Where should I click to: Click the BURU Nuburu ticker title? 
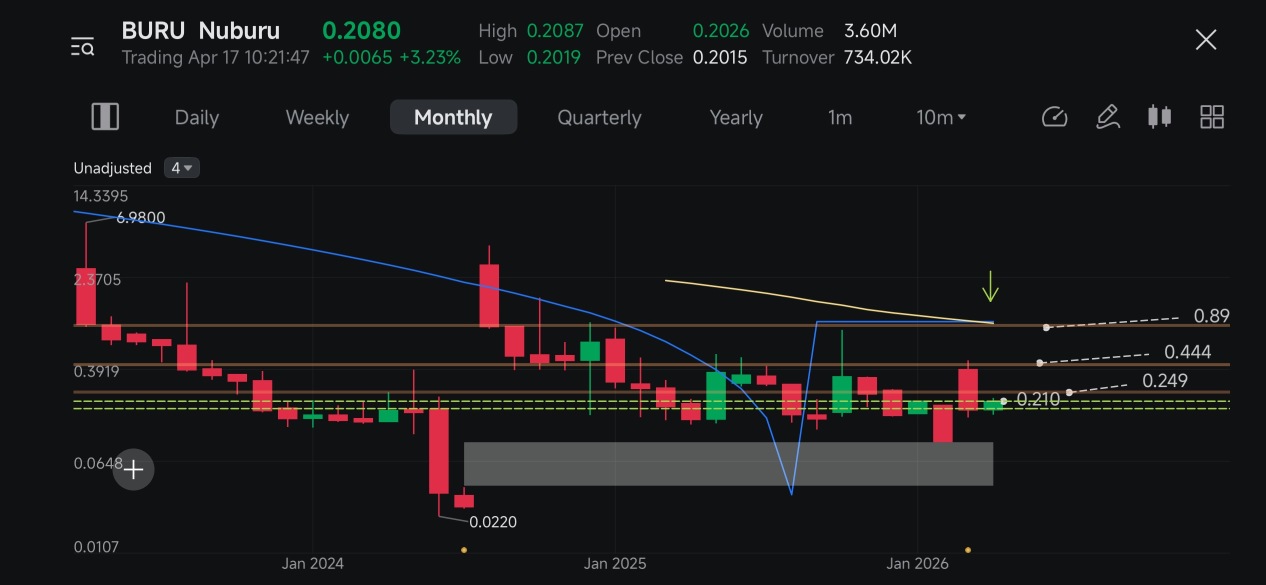tap(201, 31)
